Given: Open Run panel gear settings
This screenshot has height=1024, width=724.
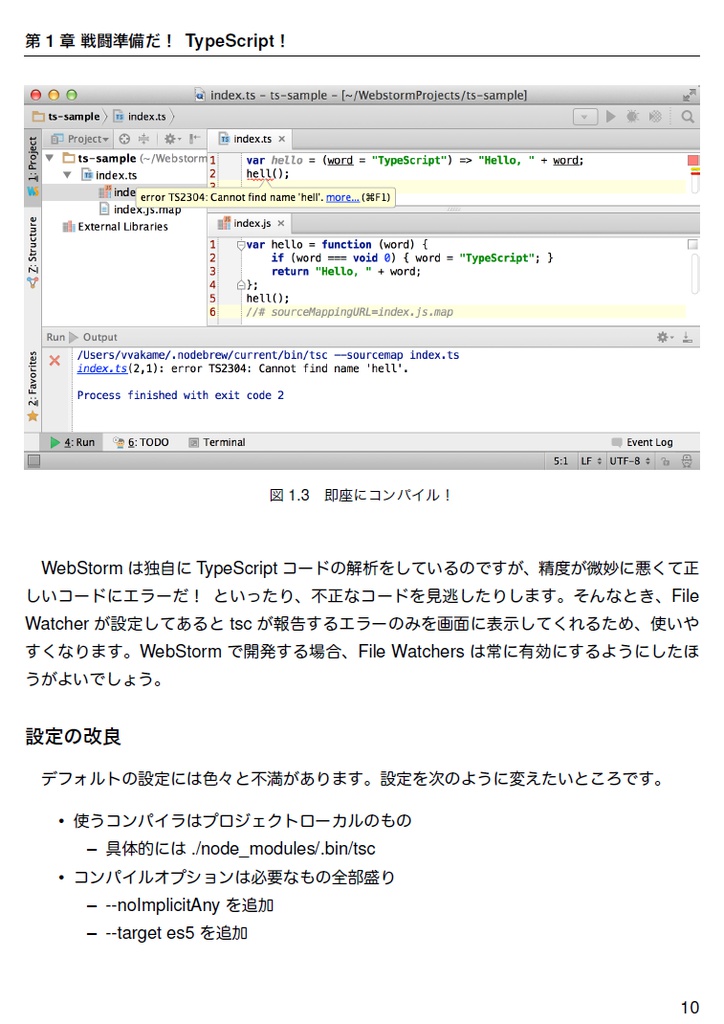Looking at the screenshot, I should [x=665, y=337].
